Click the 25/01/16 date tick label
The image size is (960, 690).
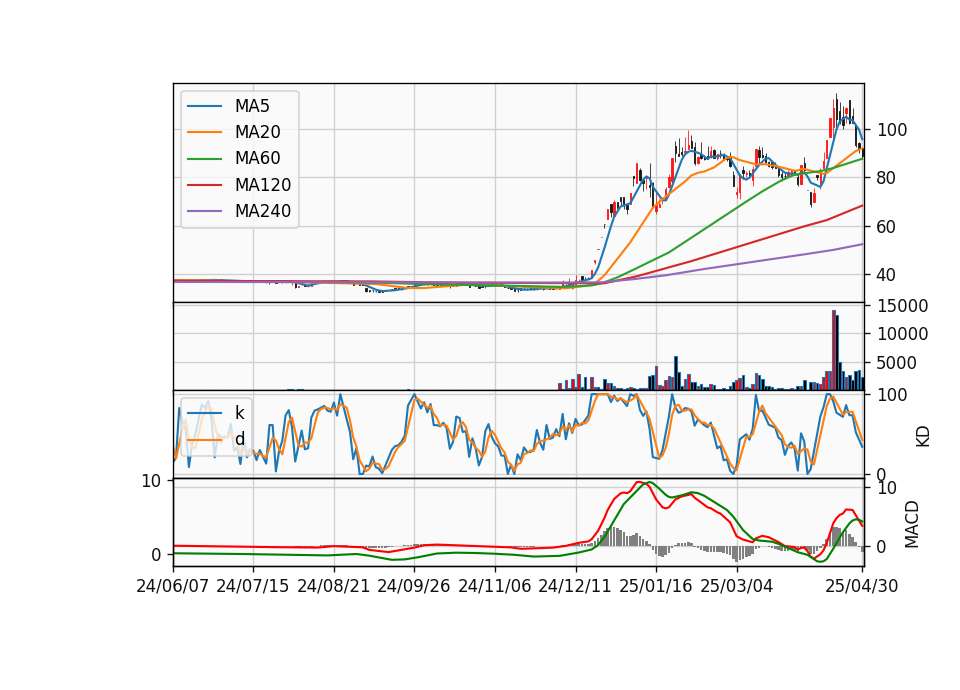(656, 587)
